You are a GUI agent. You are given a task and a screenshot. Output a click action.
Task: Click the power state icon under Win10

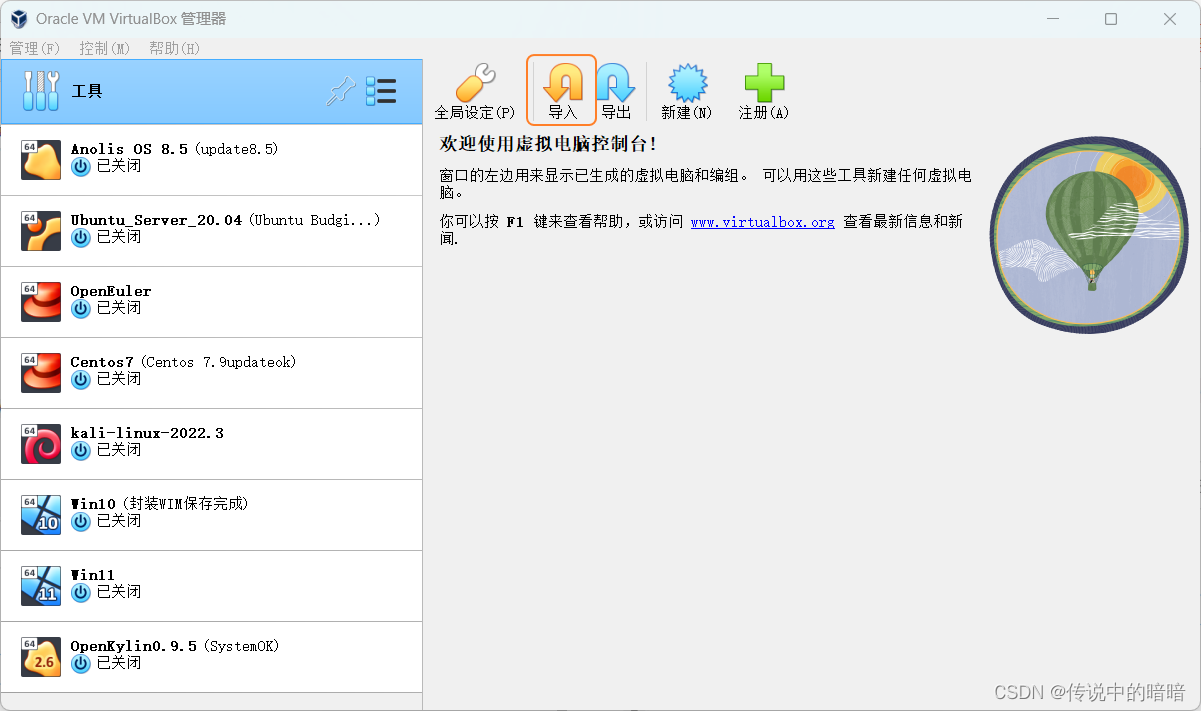[x=81, y=522]
